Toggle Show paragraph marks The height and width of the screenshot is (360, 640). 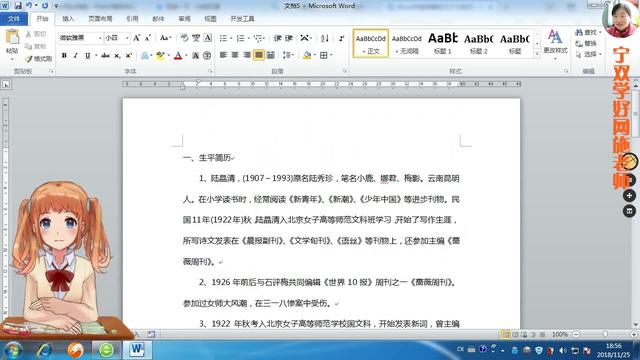point(341,38)
